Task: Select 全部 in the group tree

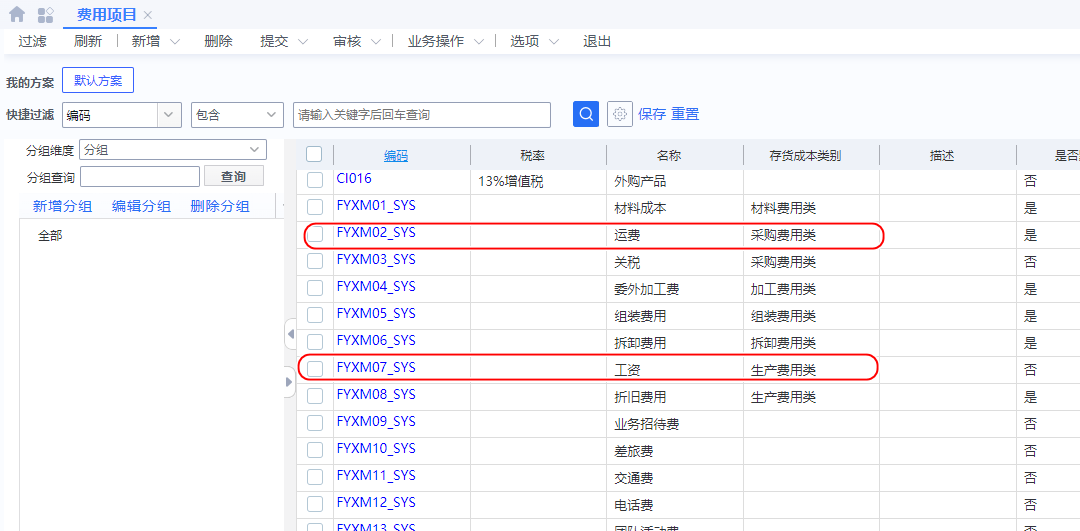Action: pos(50,236)
